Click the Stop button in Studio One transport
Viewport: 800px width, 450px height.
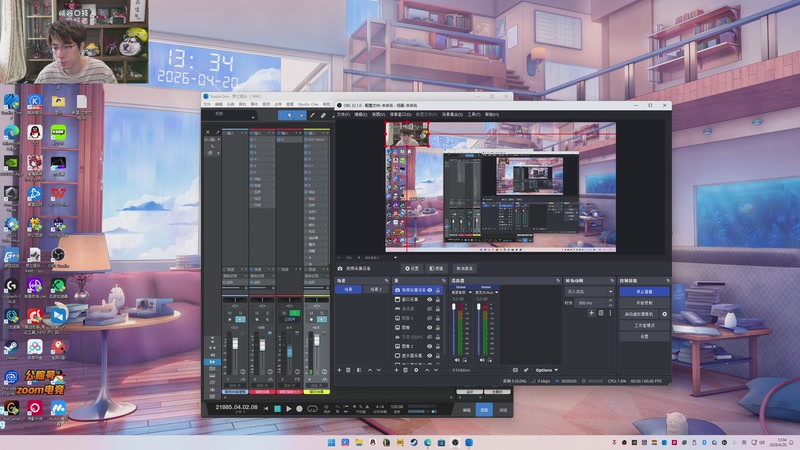click(x=278, y=409)
